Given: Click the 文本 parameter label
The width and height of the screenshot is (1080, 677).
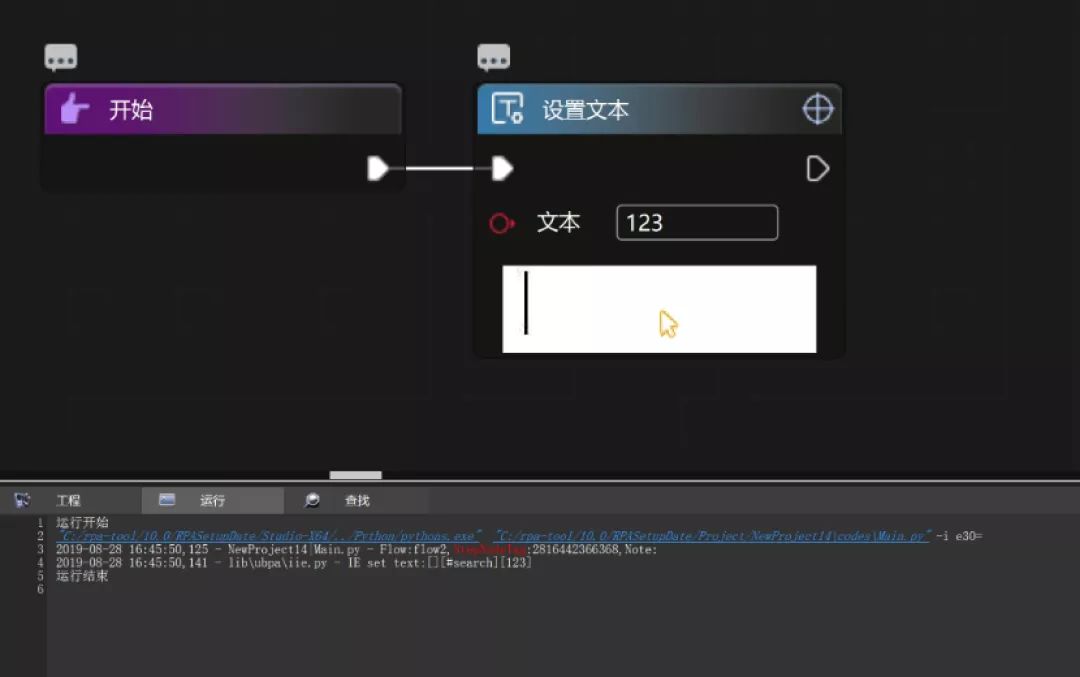Looking at the screenshot, I should 559,222.
